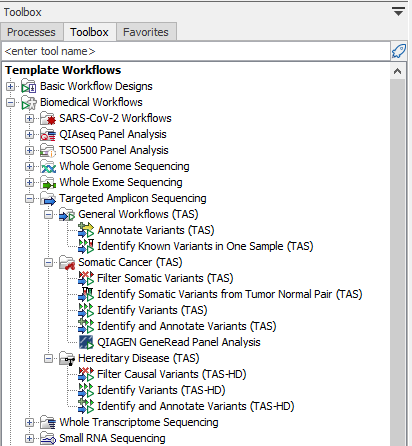Select 'Filter Somatic Variants (TAS)' text
The image size is (412, 446).
[x=165, y=278]
